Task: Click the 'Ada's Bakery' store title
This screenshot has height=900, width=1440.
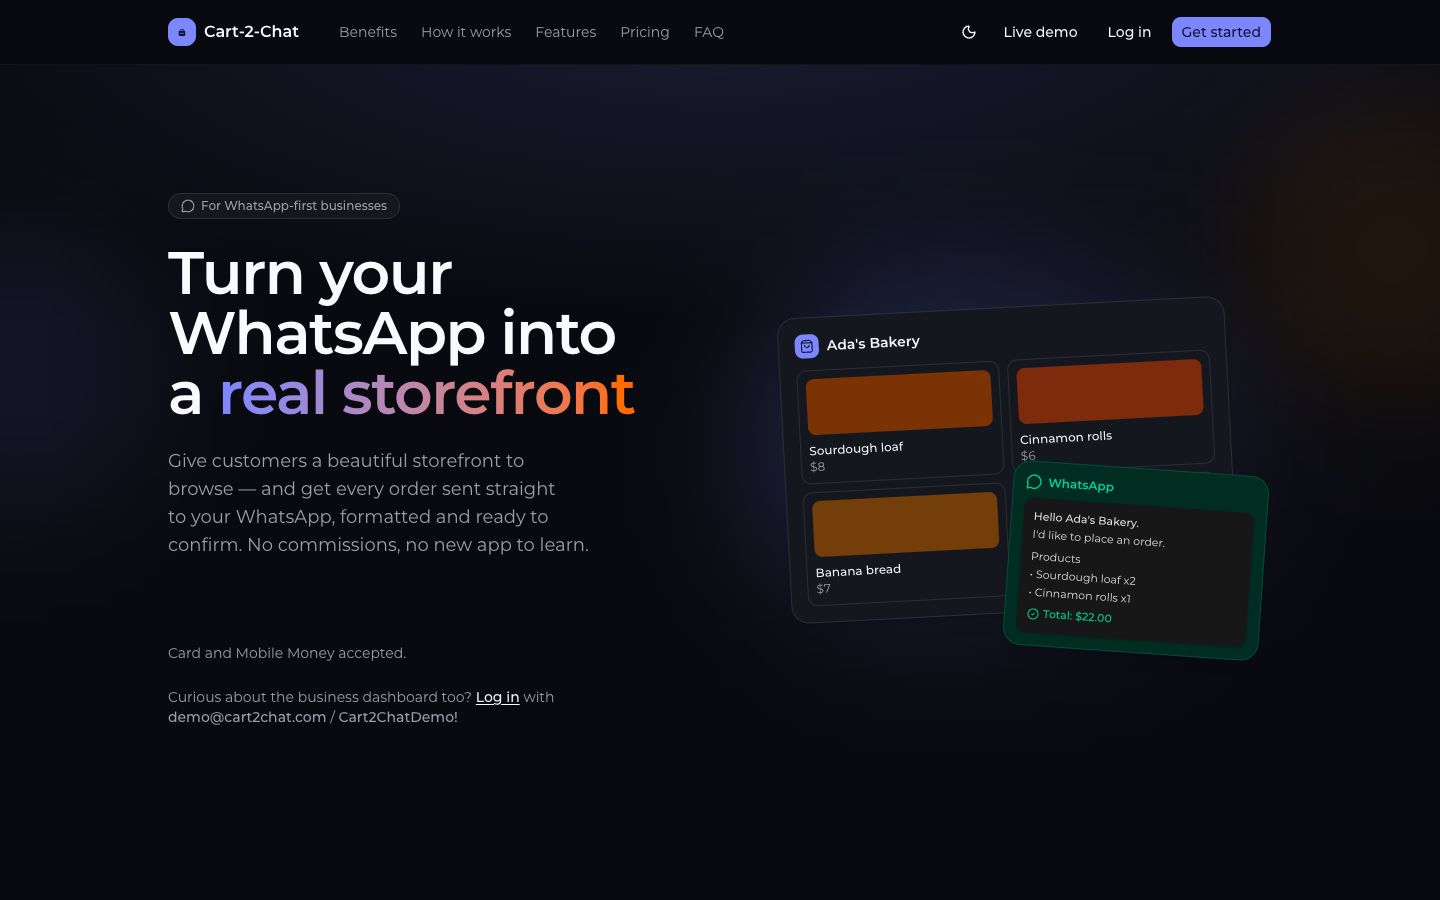Action: pyautogui.click(x=873, y=343)
